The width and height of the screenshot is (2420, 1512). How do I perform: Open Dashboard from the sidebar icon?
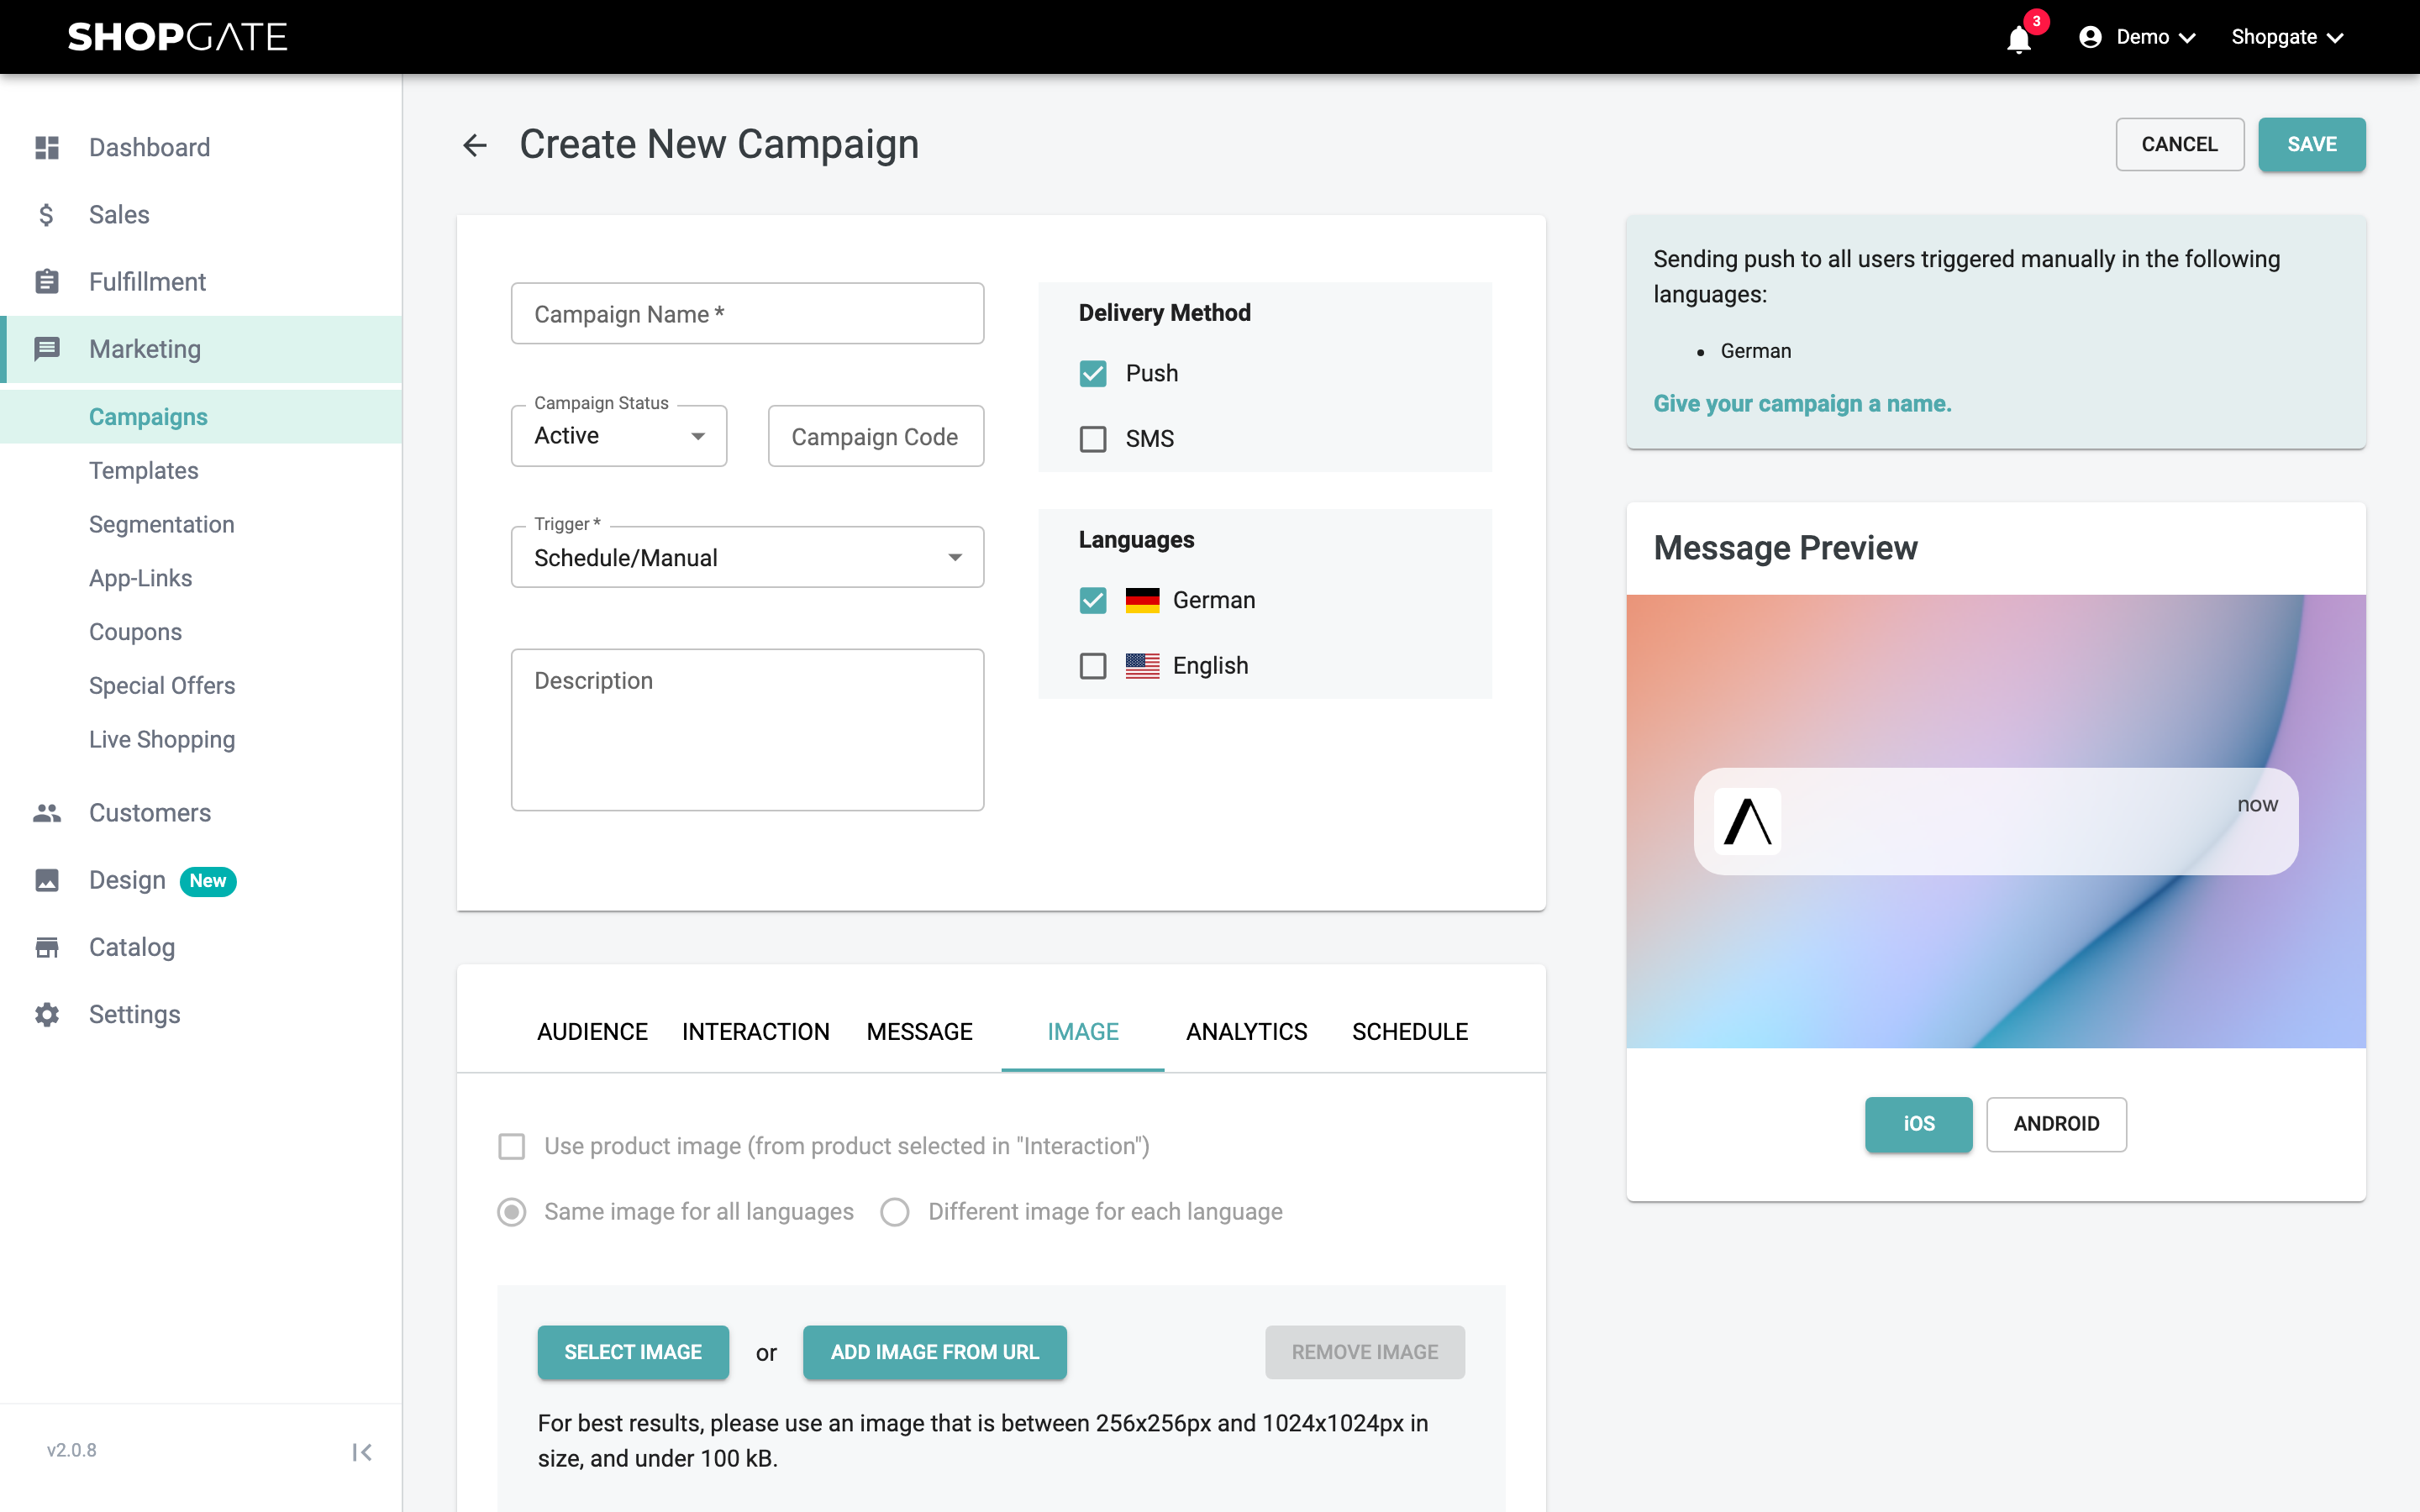click(x=47, y=147)
